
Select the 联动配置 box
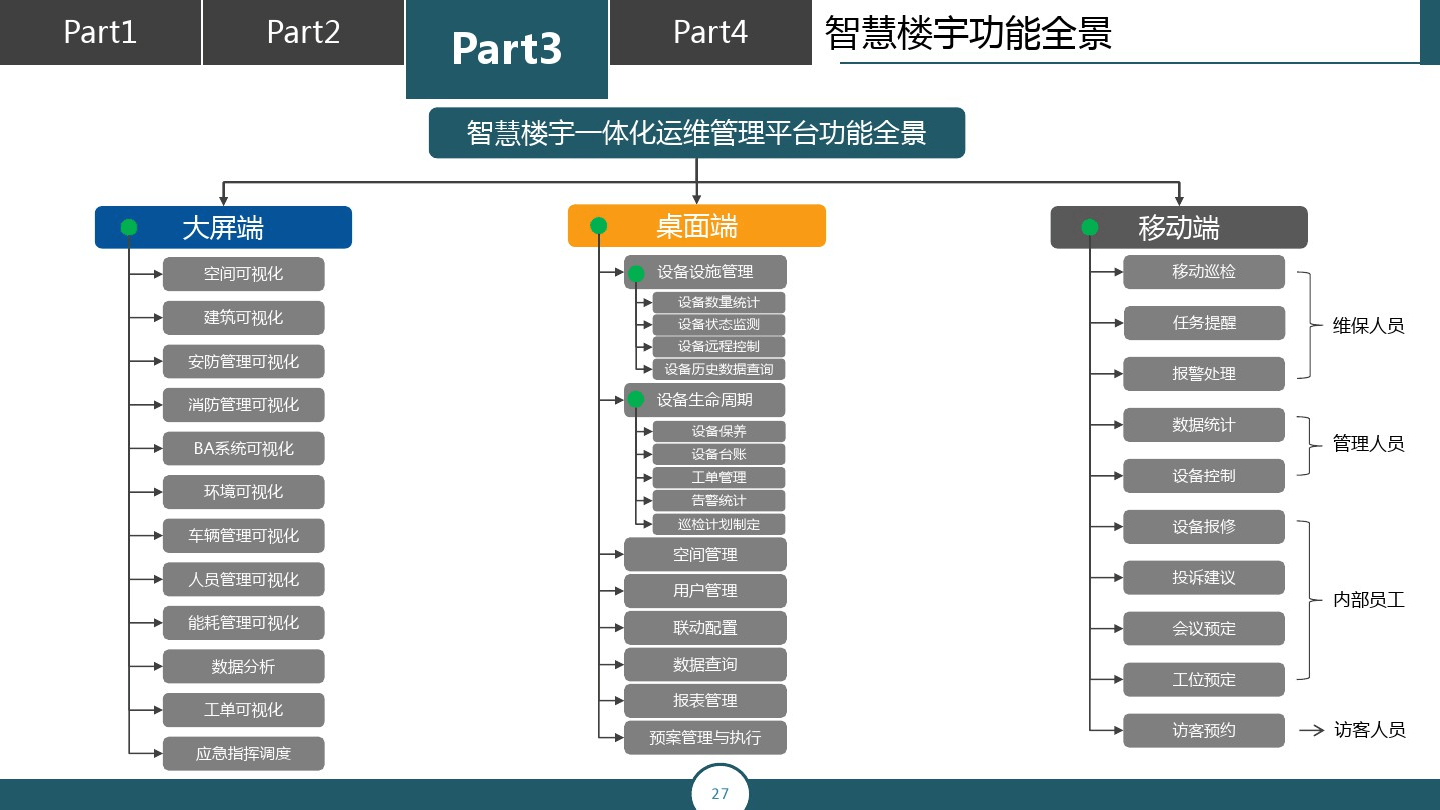pyautogui.click(x=705, y=628)
